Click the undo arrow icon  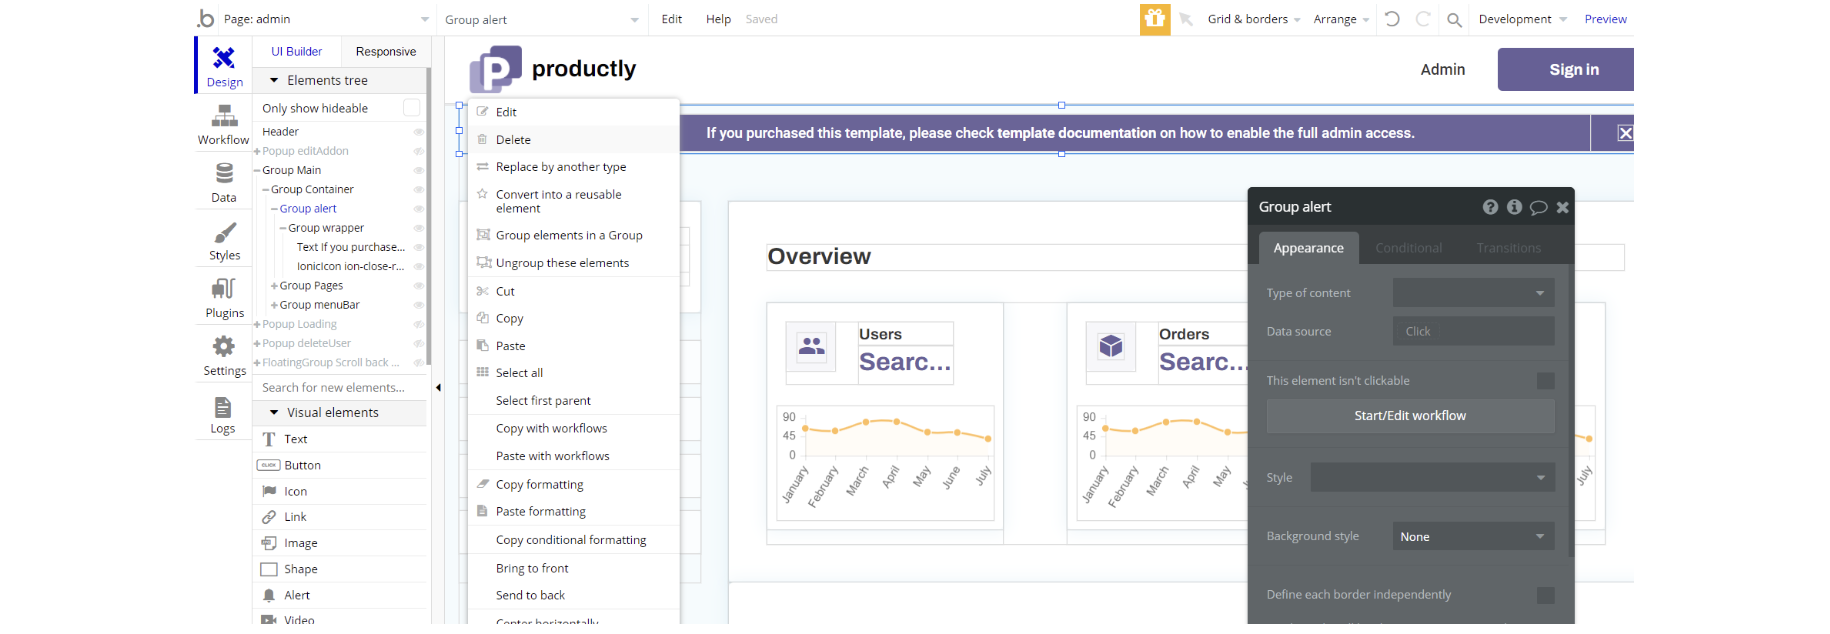(1392, 19)
